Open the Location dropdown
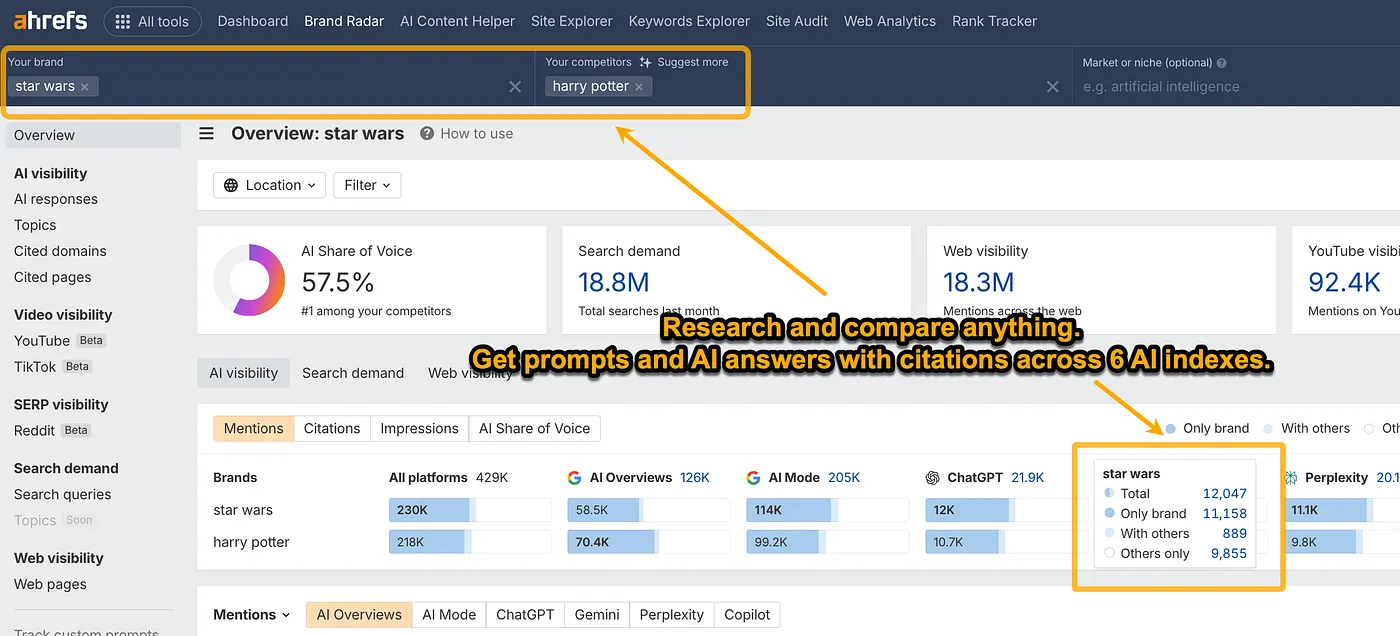The width and height of the screenshot is (1400, 636). pos(269,185)
